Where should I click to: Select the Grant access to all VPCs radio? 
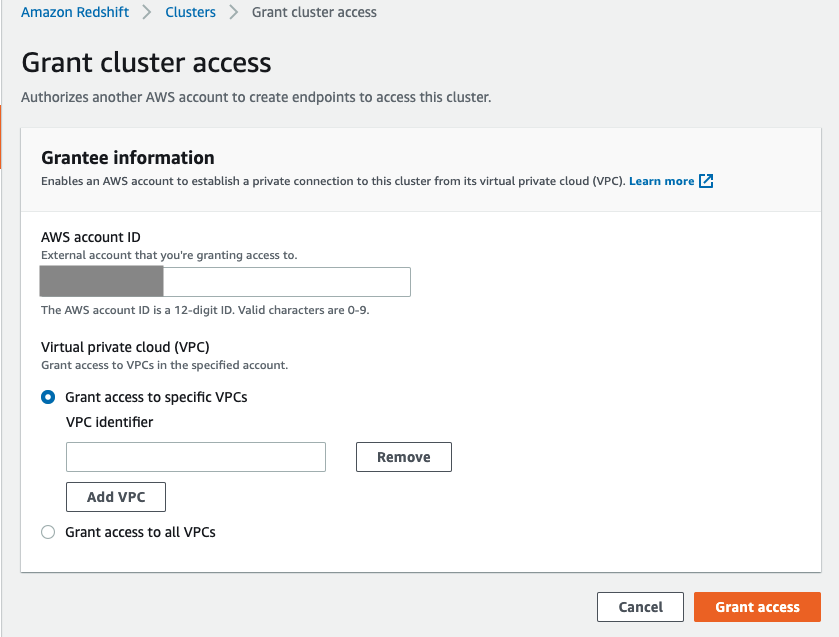point(48,532)
